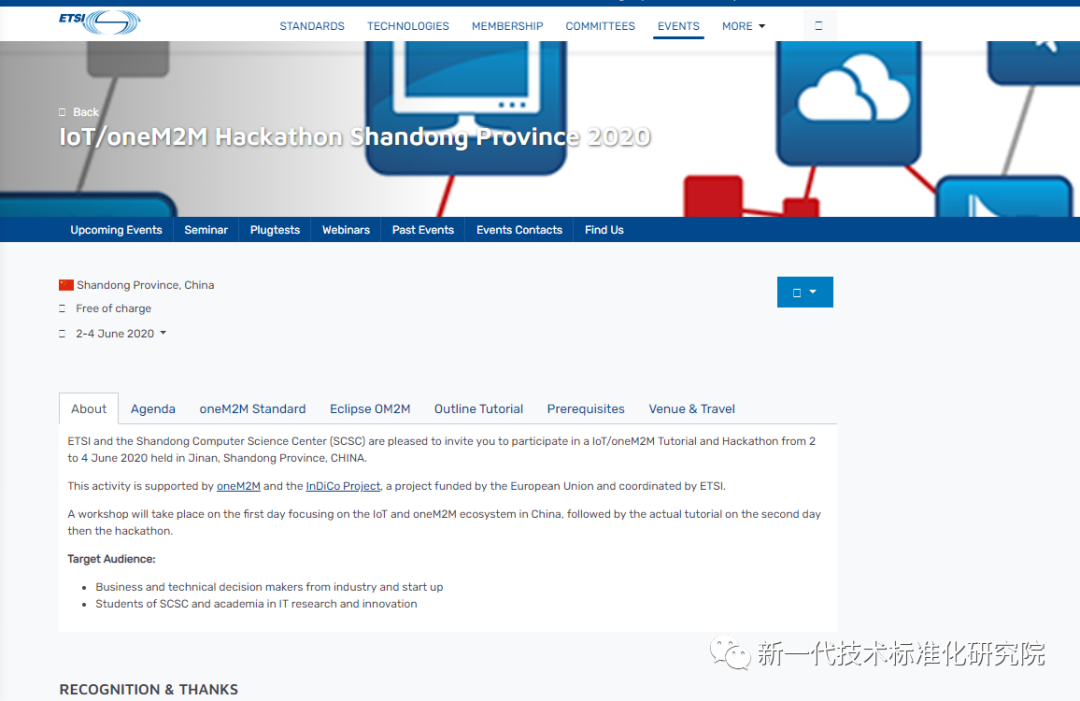The width and height of the screenshot is (1080, 701).
Task: Click the event title heading
Action: (355, 136)
